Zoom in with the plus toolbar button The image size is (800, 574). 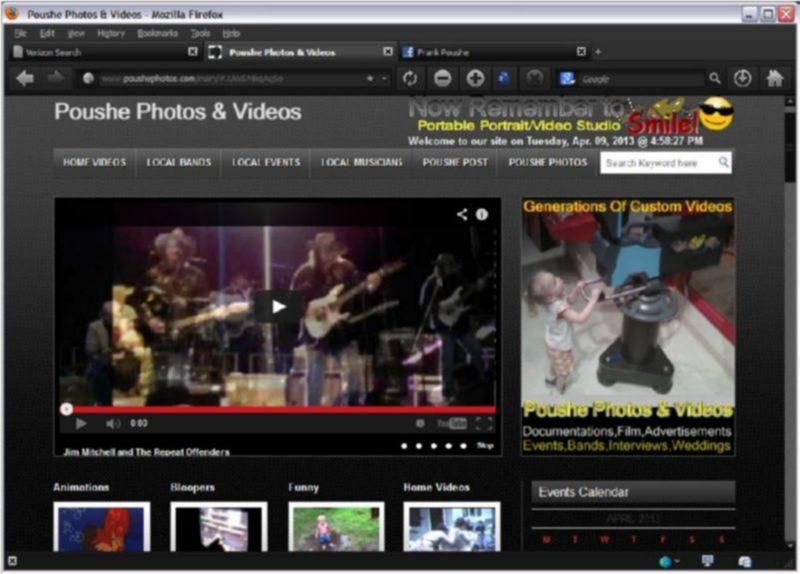point(475,79)
